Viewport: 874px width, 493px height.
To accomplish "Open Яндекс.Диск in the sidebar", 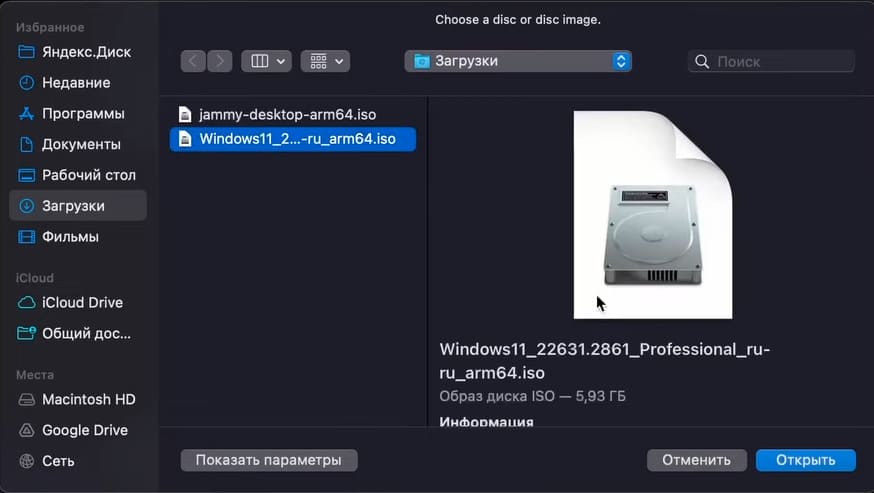I will [85, 52].
